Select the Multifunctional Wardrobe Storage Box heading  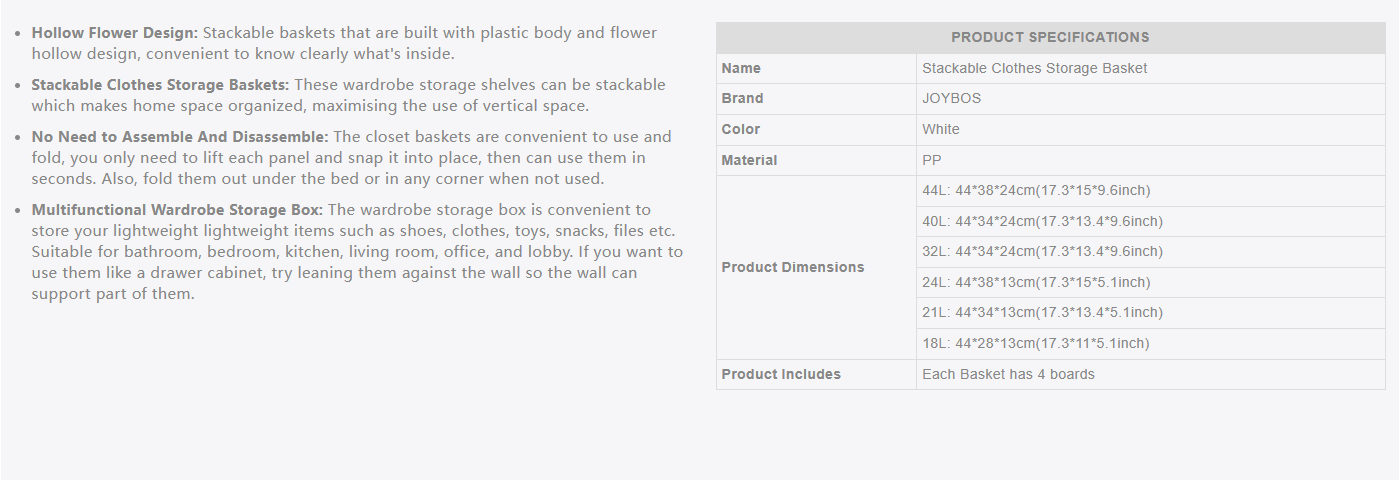(x=177, y=210)
